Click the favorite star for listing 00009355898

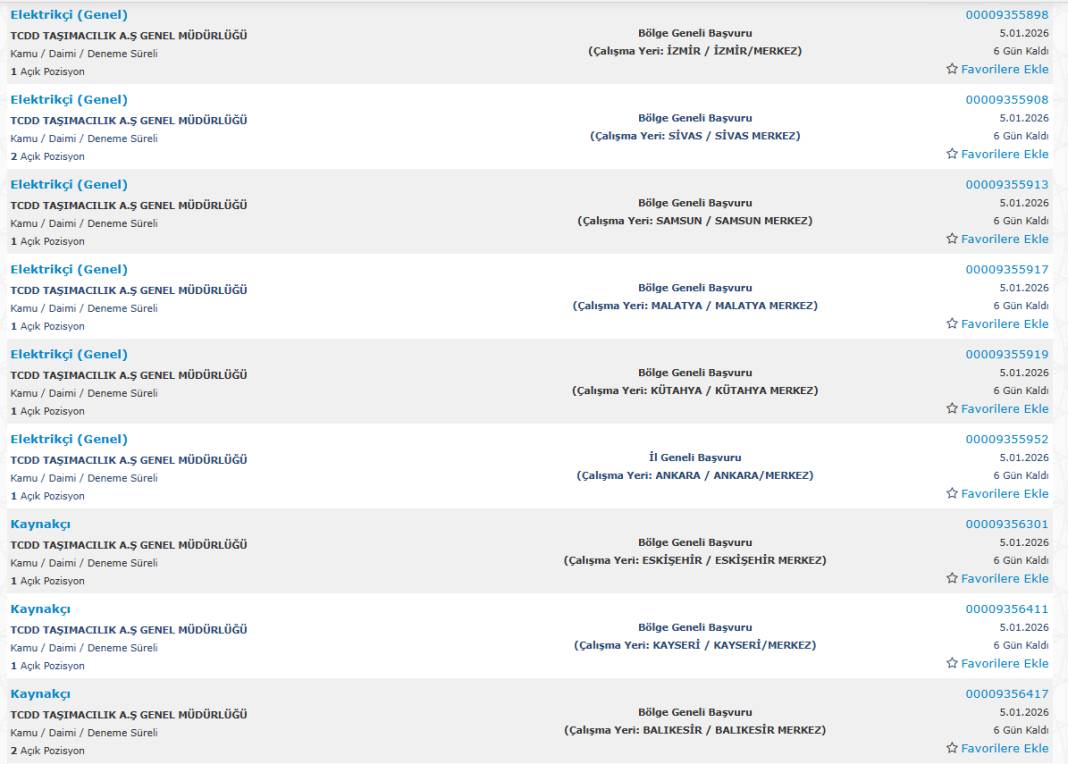(x=952, y=69)
